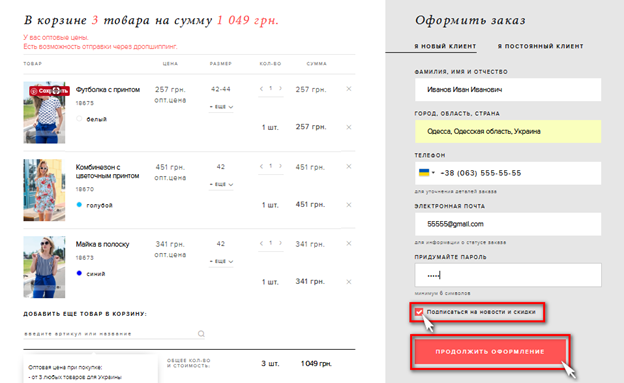Open the Майка в полоску product link
Image resolution: width=624 pixels, height=383 pixels.
103,244
